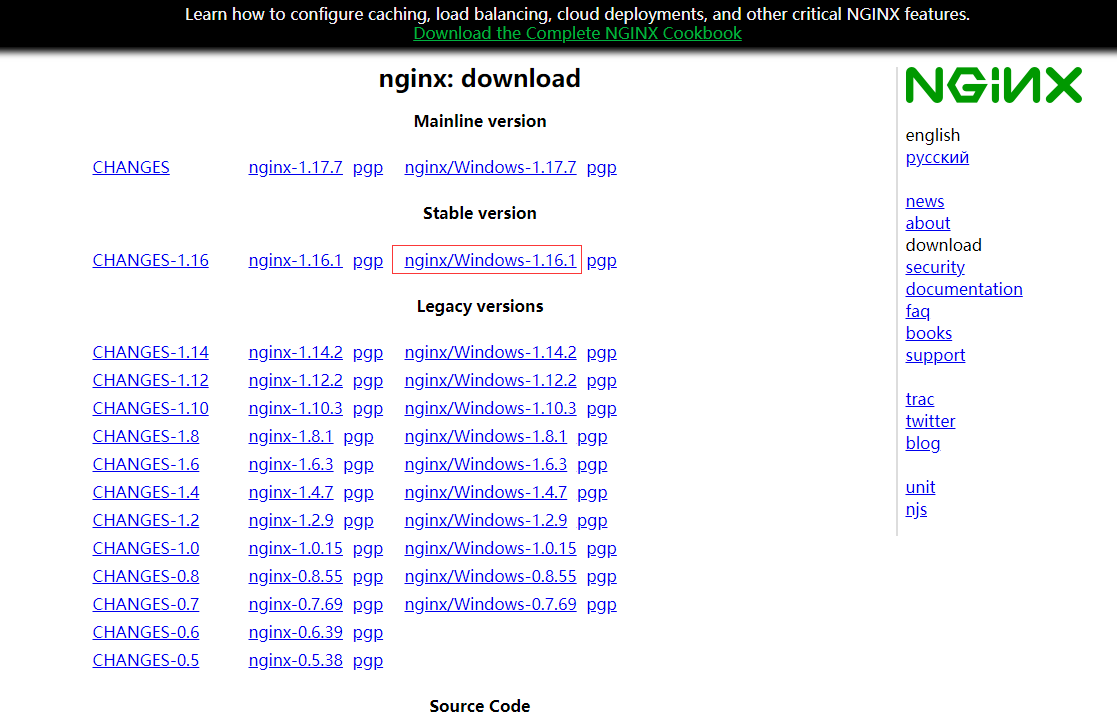Switch language to русский
This screenshot has width=1117, height=722.
point(937,157)
